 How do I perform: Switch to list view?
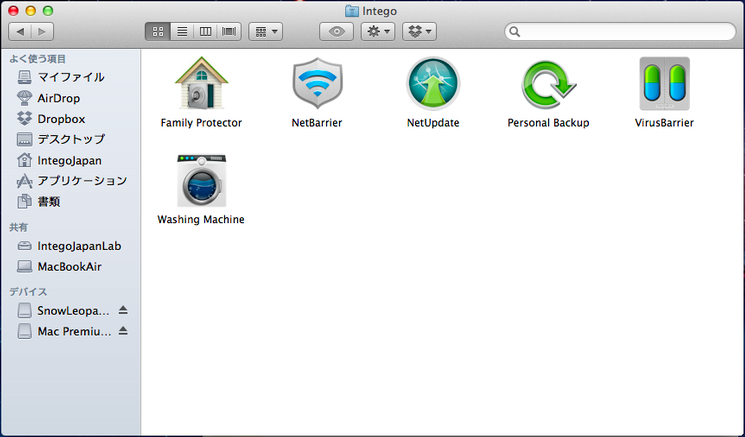182,32
